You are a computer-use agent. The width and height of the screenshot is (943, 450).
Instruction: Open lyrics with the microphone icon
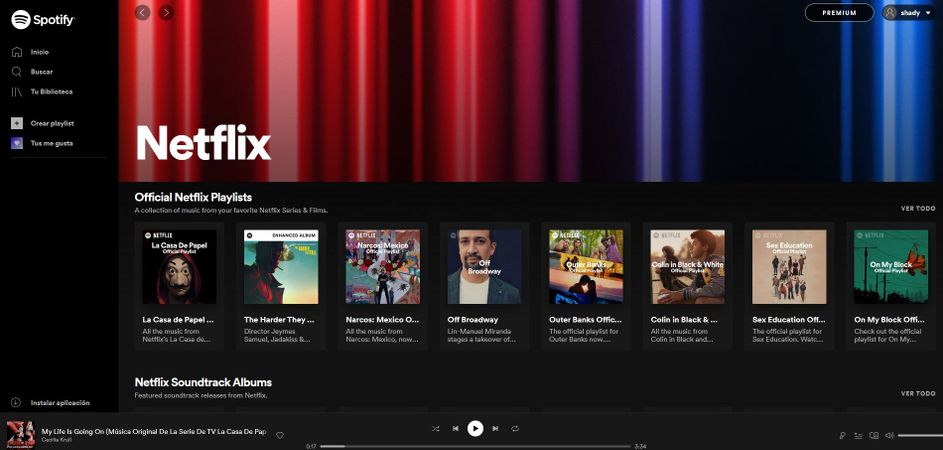point(843,435)
